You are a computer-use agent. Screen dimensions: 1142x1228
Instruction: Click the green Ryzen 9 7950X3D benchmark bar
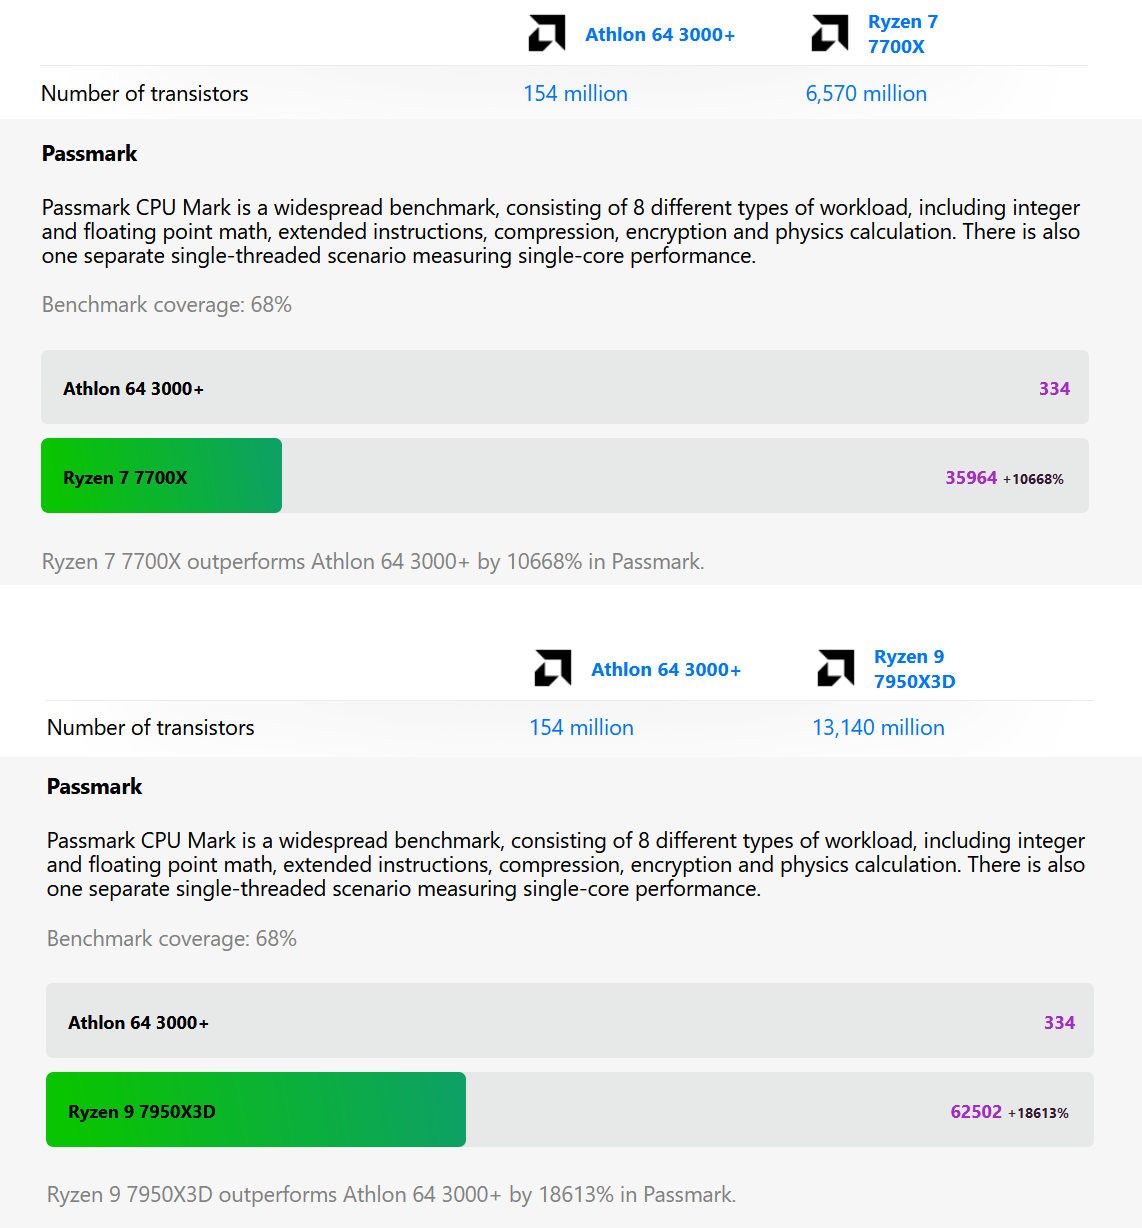(x=256, y=1110)
